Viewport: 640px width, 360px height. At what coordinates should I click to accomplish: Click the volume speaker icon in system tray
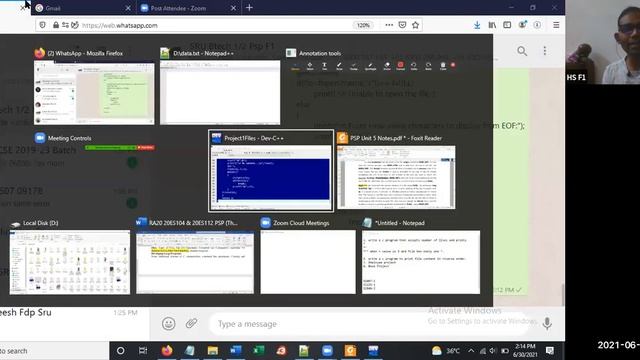pos(493,351)
